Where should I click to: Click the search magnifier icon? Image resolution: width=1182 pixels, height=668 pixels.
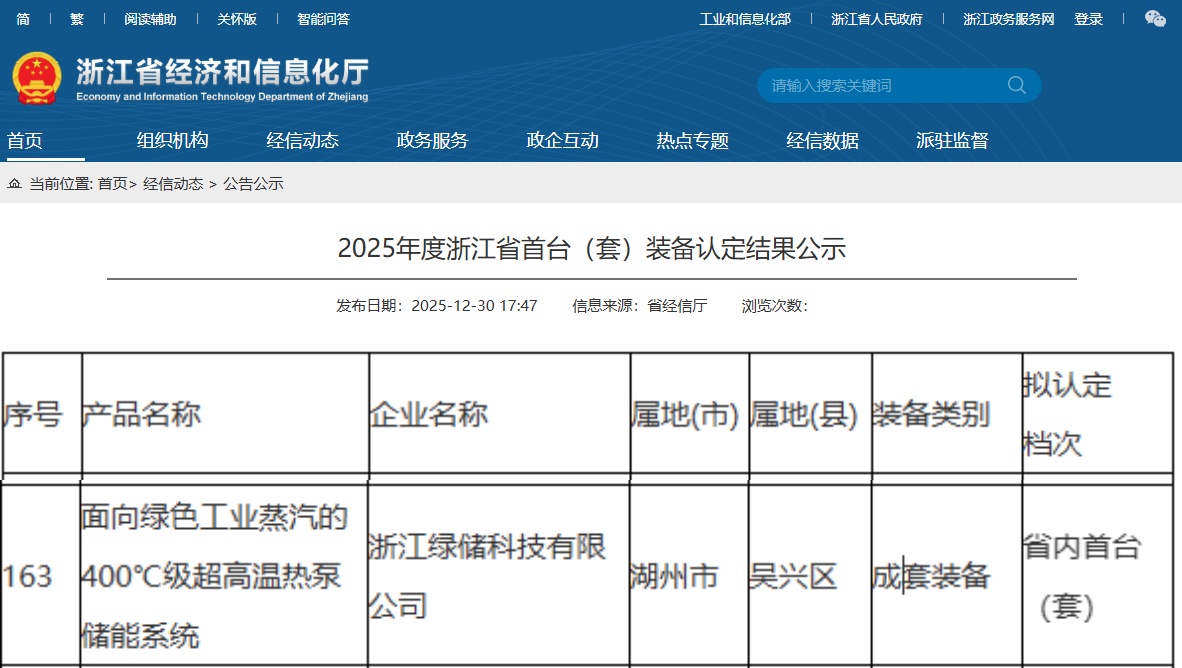coord(1016,85)
